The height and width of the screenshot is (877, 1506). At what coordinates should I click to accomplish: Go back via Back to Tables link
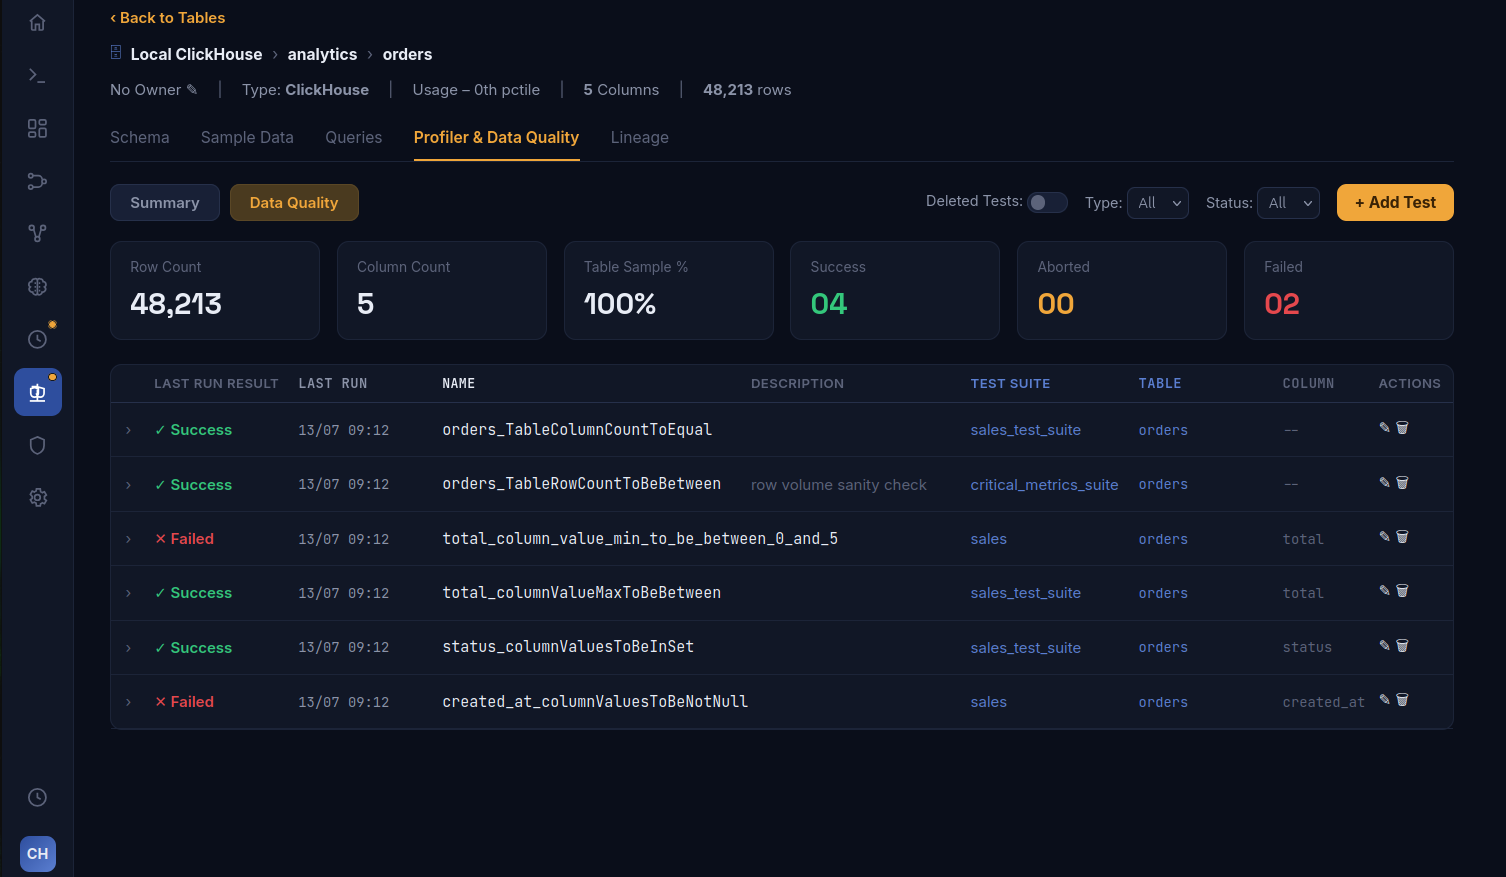[168, 18]
